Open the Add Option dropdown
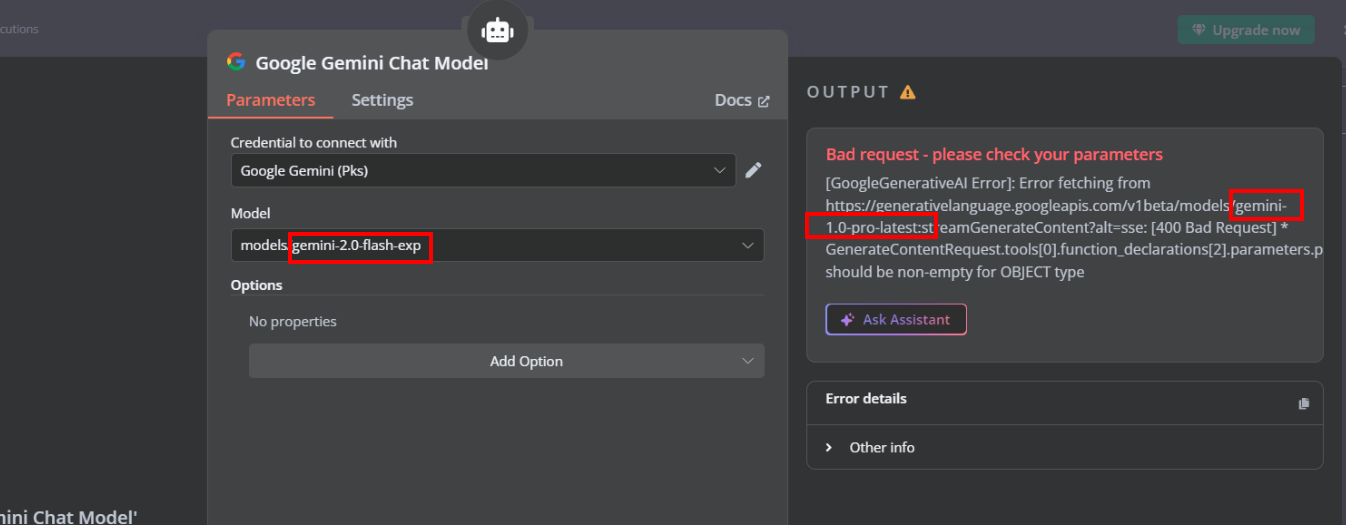This screenshot has width=1346, height=525. [507, 361]
